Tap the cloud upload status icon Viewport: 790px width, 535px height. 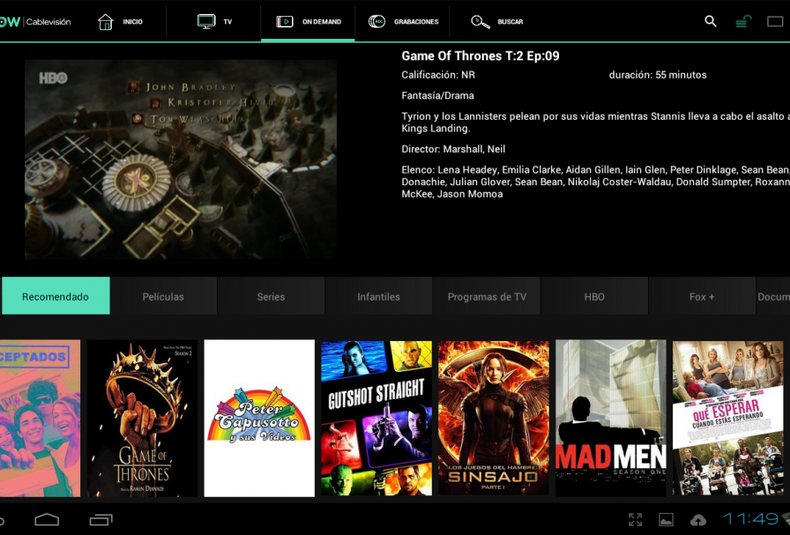tap(698, 520)
